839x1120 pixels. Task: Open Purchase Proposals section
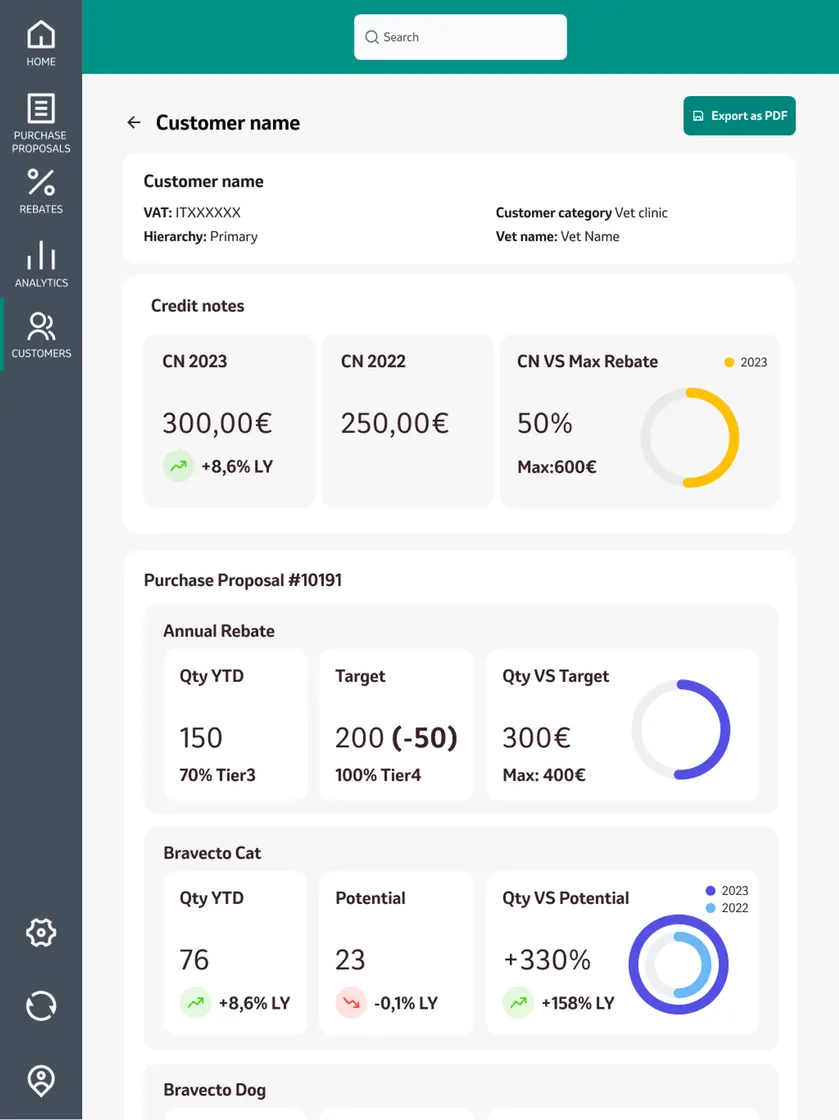click(41, 123)
